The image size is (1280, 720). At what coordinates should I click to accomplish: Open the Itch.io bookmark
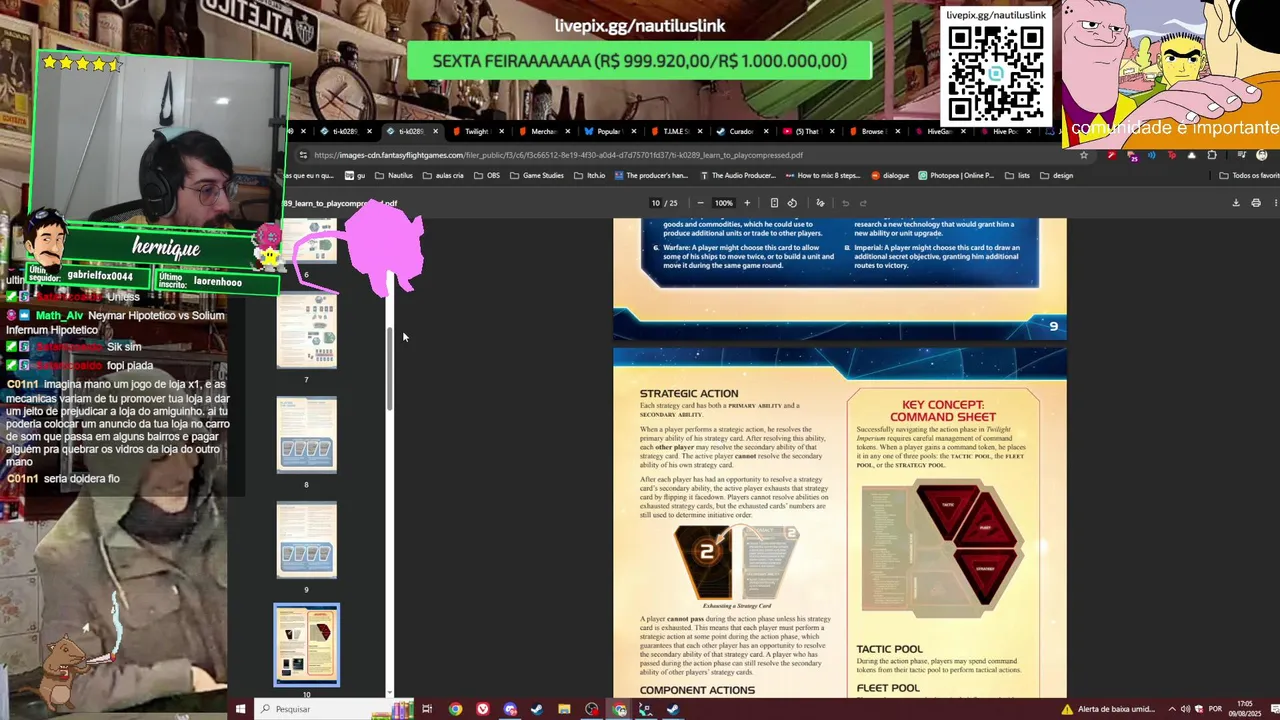(590, 175)
